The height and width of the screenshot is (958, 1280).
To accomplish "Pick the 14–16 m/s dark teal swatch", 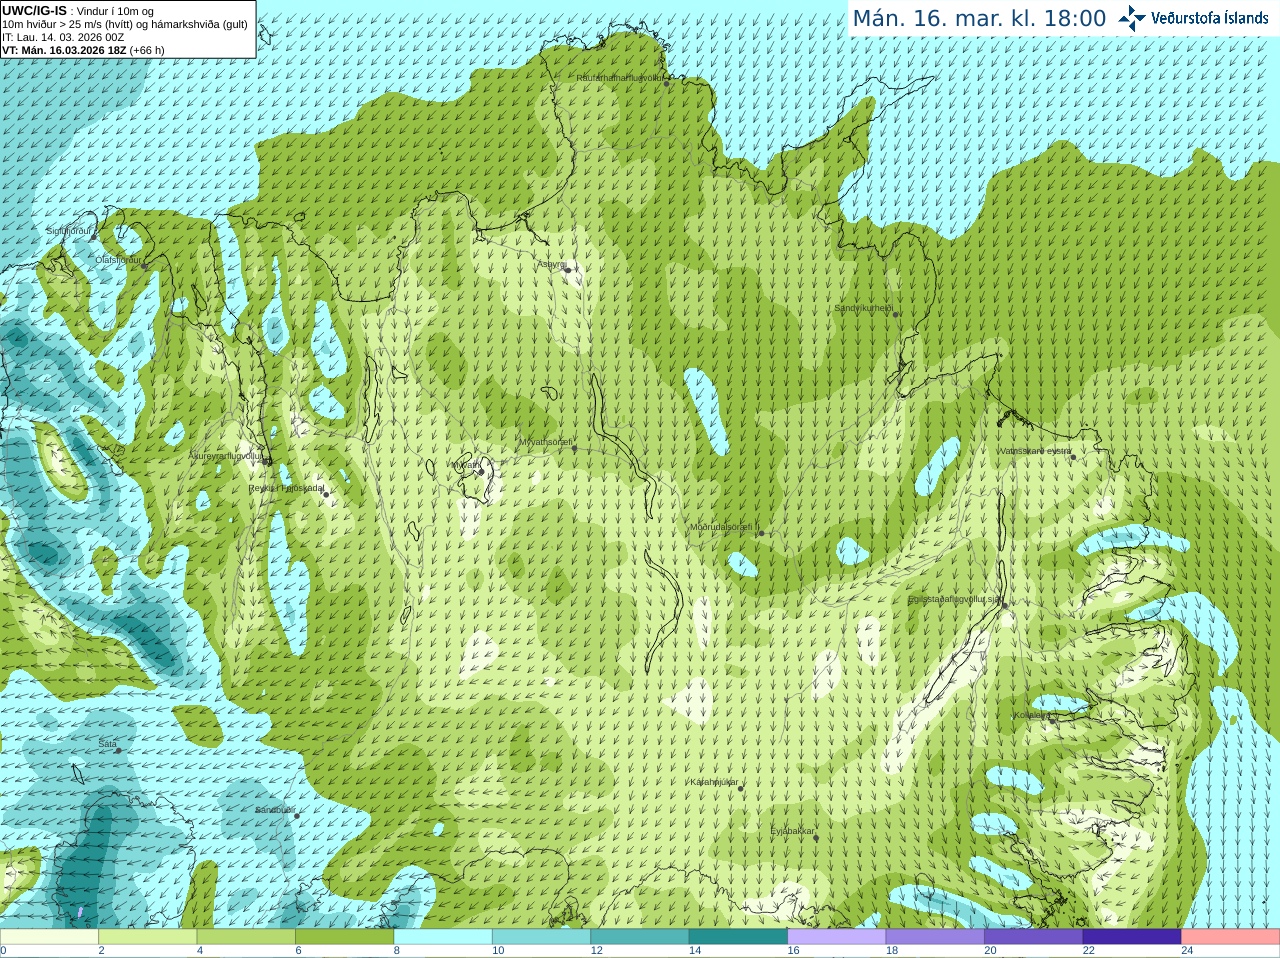I will [739, 937].
